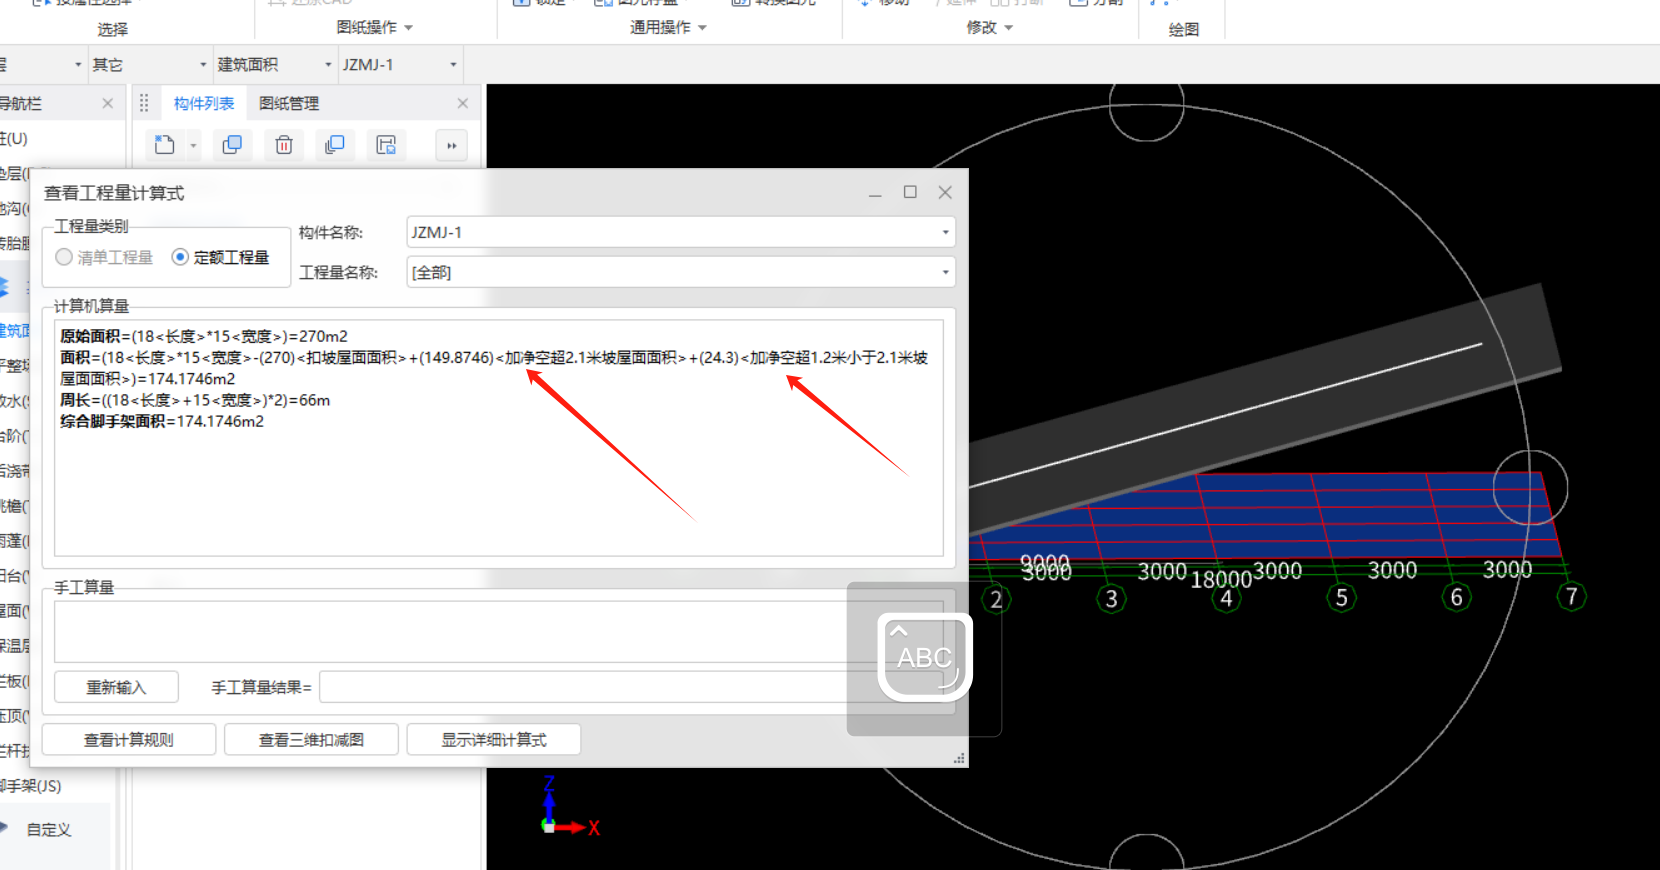Click the new component icon in component list
The height and width of the screenshot is (870, 1660).
tap(165, 145)
